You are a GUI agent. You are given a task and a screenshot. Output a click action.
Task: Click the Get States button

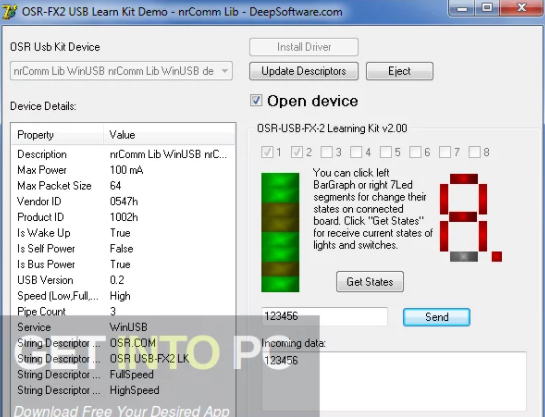pos(370,282)
